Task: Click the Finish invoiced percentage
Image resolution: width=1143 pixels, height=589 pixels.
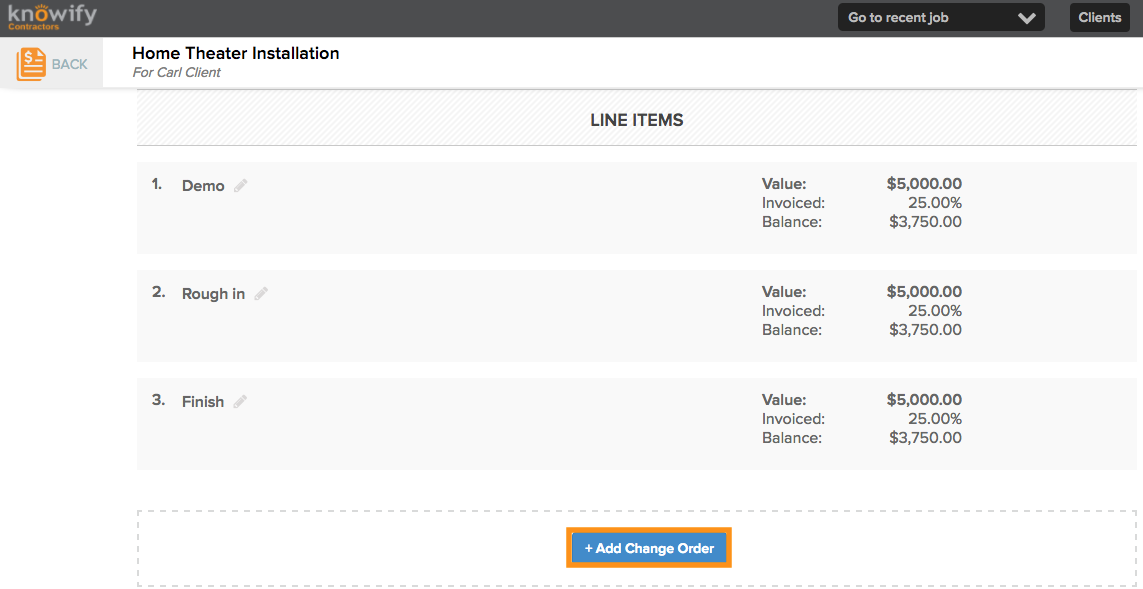Action: point(935,418)
